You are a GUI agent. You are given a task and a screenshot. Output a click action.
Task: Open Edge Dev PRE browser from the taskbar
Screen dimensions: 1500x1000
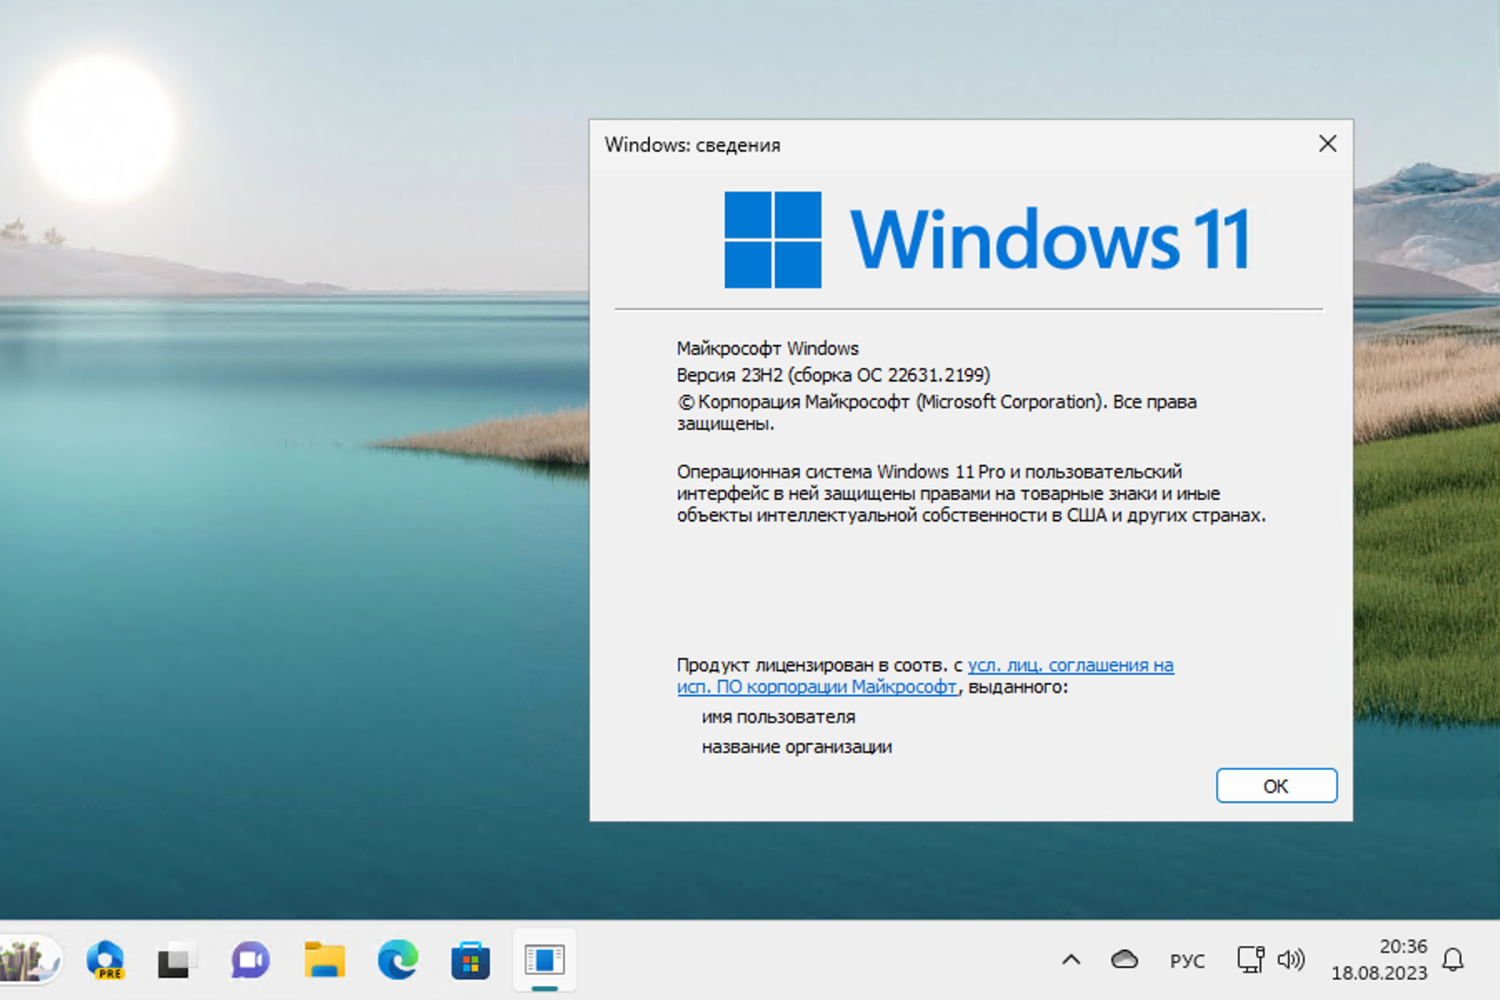point(105,960)
